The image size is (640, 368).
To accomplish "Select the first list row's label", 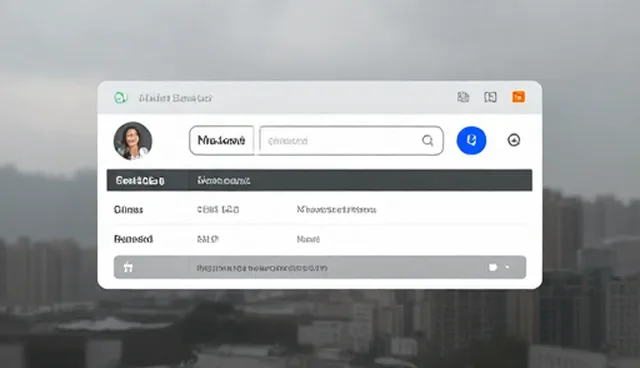I will pos(129,210).
